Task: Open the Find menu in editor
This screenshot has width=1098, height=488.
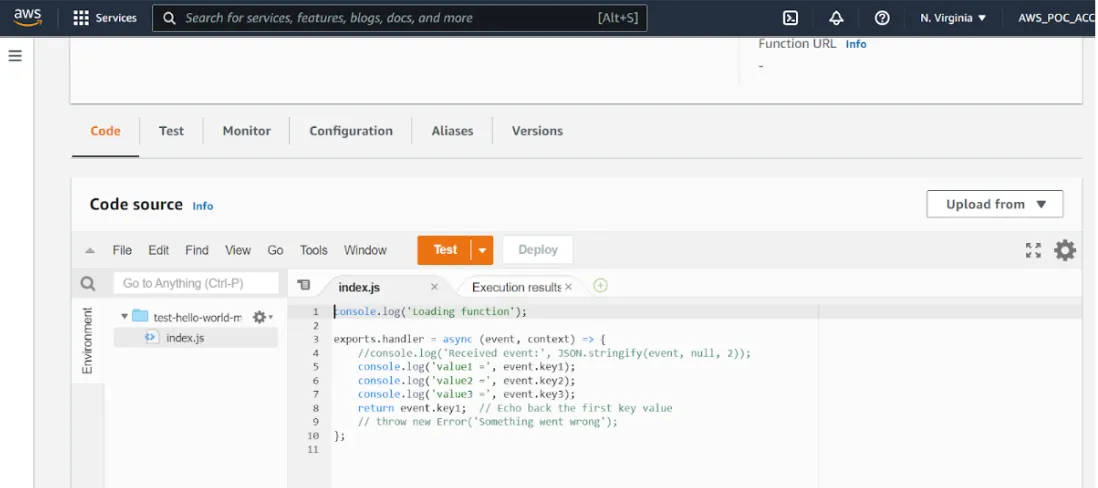Action: pos(197,250)
